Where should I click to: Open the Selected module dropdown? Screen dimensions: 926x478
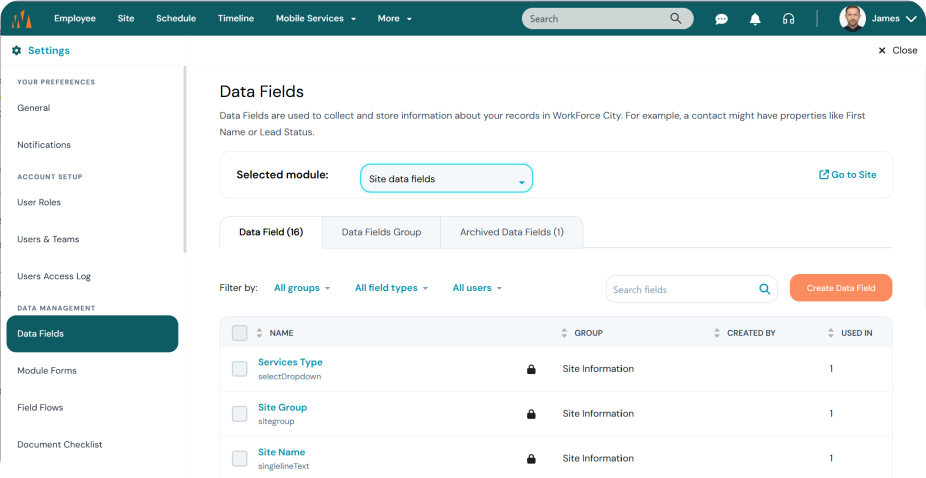click(446, 178)
